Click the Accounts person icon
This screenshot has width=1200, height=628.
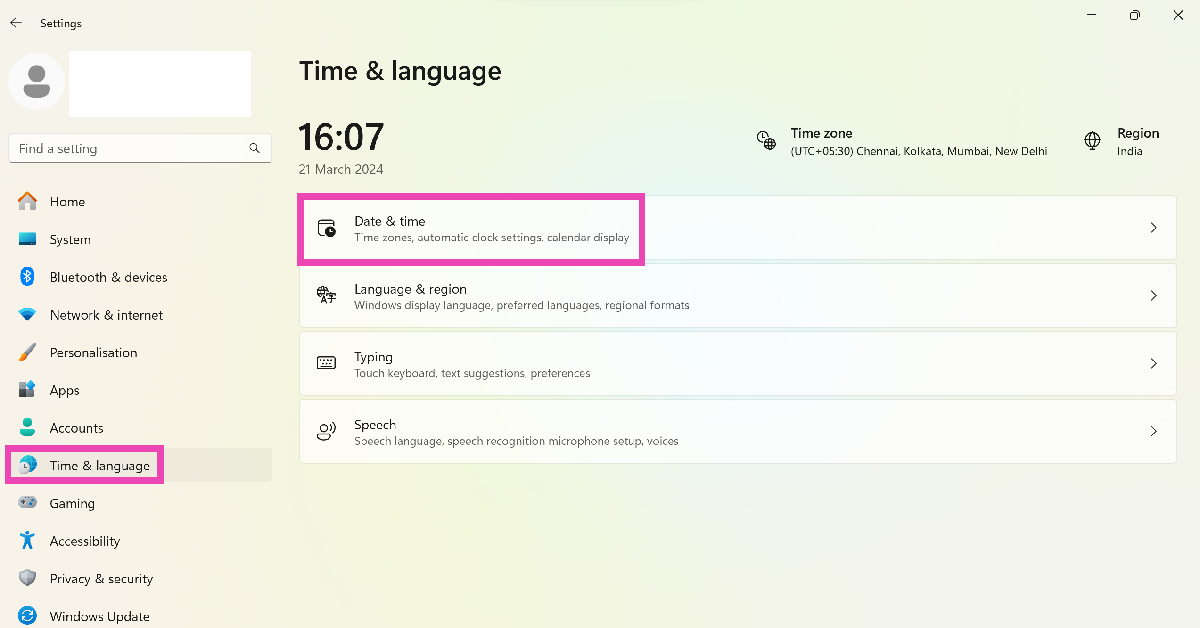[28, 428]
